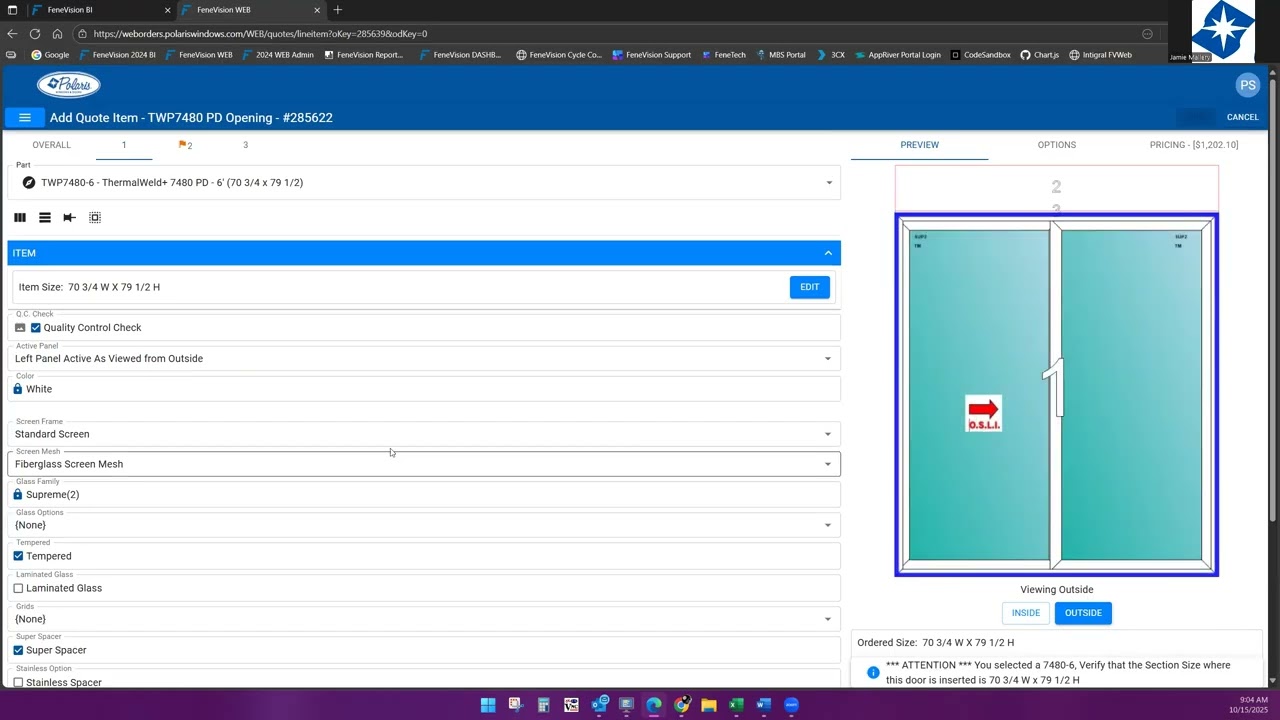
Task: Click the image icon beside Quality Control Check
Action: [x=20, y=328]
